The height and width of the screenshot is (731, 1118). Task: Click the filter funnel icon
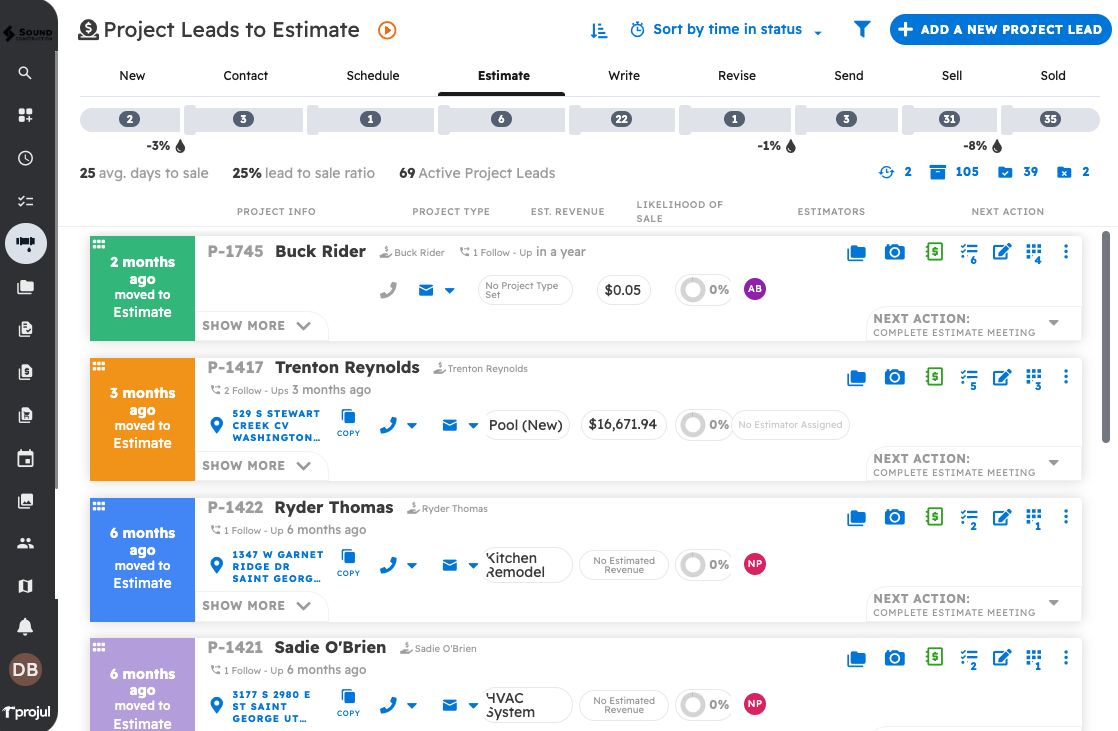(862, 30)
